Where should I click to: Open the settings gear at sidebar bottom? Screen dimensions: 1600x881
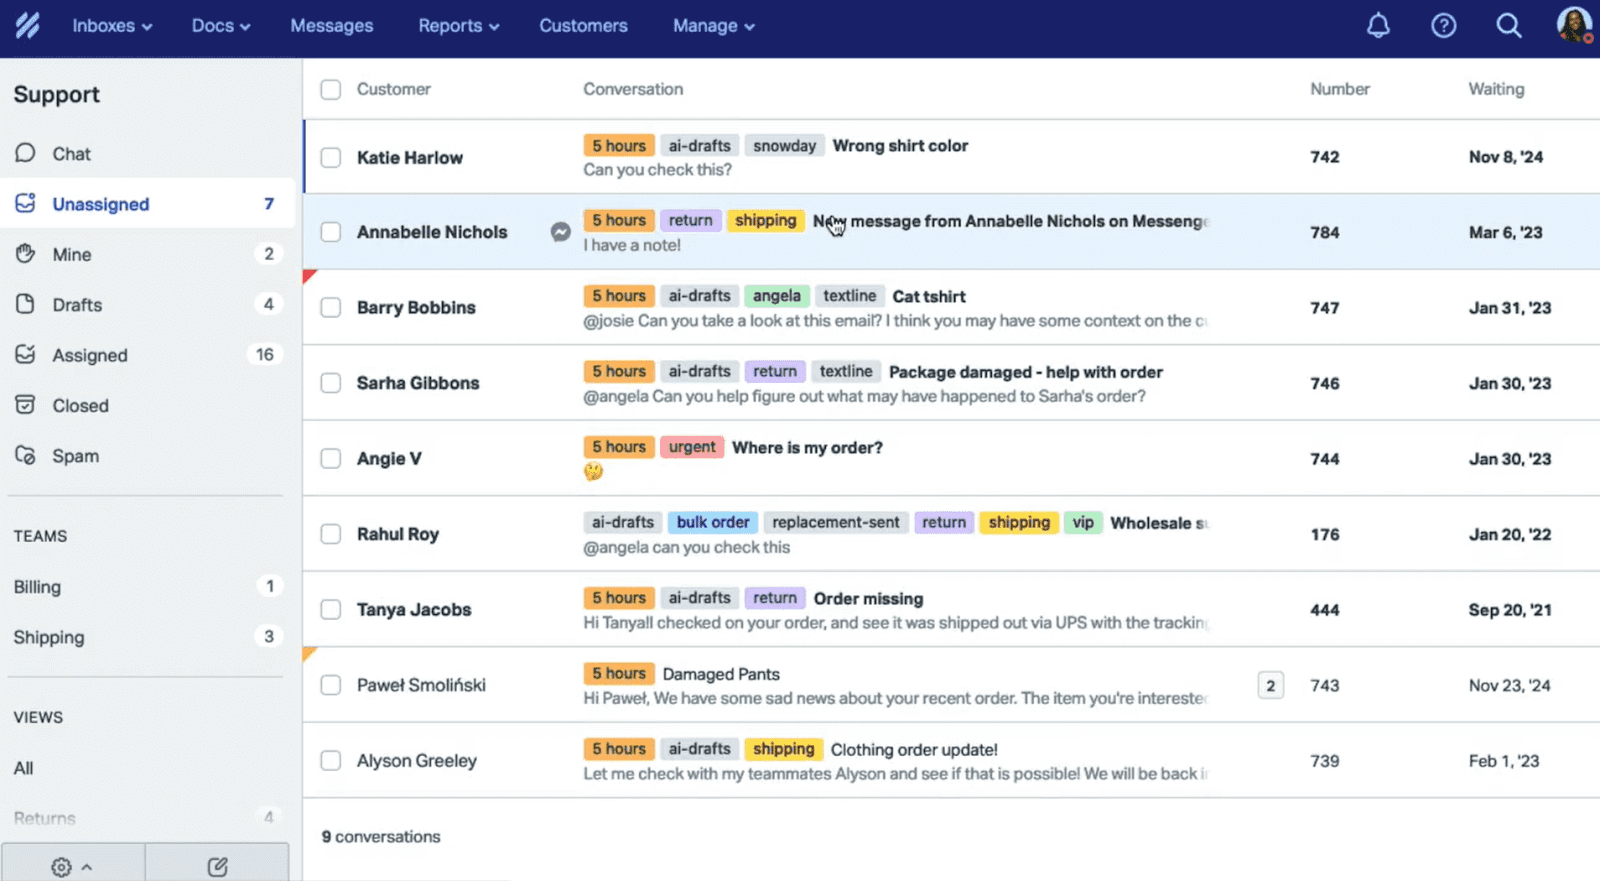tap(62, 866)
